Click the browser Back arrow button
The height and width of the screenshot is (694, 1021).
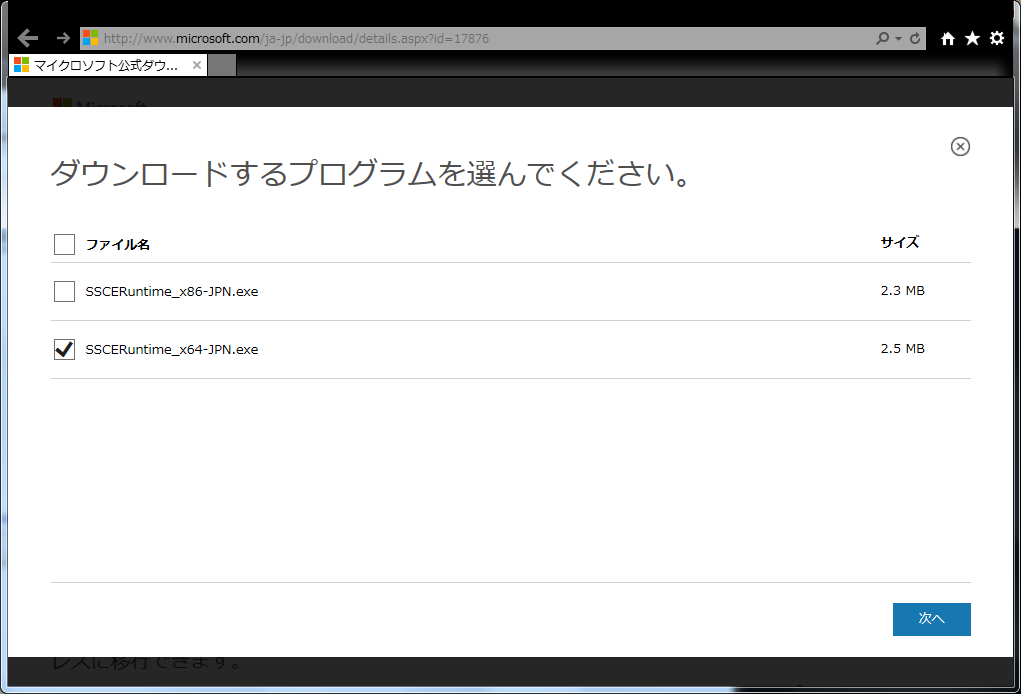[28, 38]
